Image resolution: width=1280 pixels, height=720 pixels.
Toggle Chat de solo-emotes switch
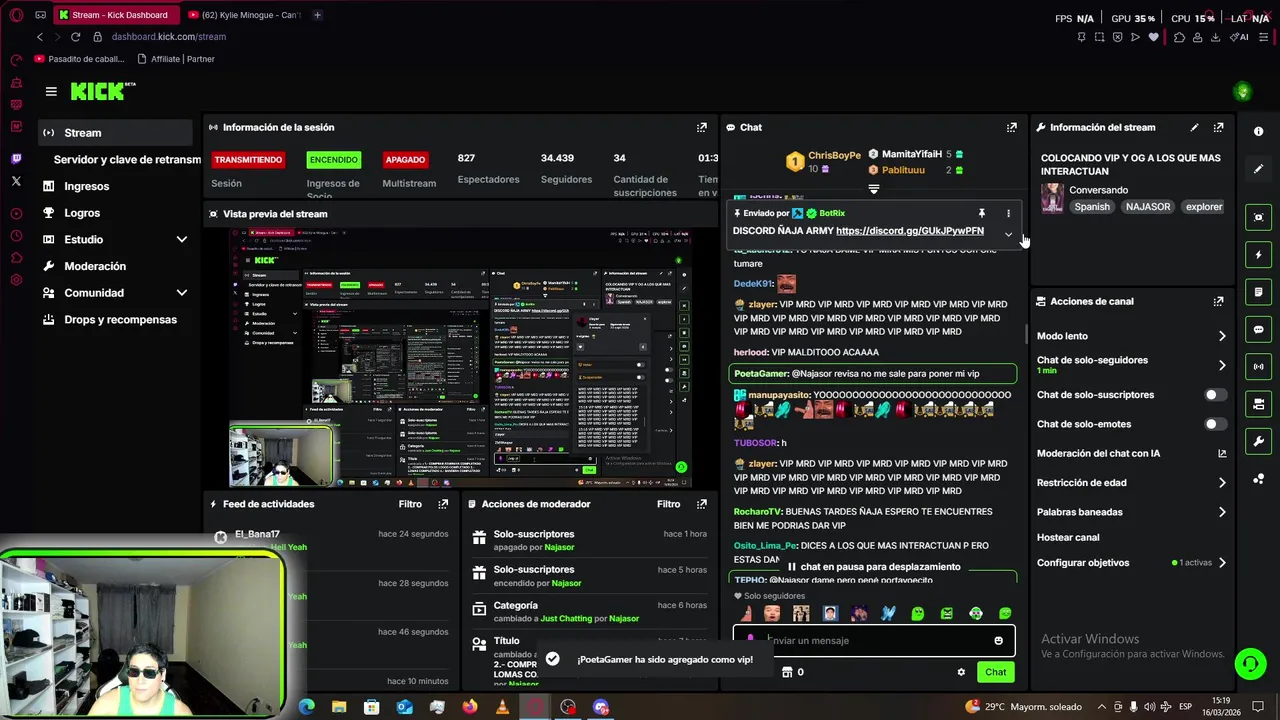click(1215, 424)
